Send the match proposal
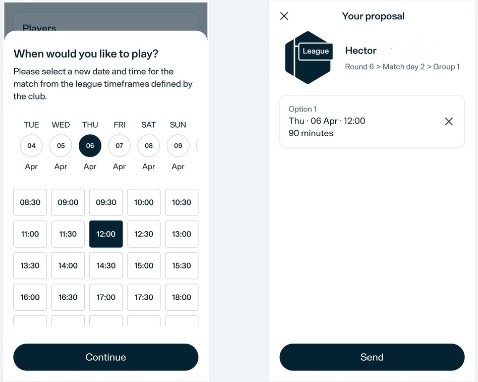The width and height of the screenshot is (478, 382). [372, 357]
